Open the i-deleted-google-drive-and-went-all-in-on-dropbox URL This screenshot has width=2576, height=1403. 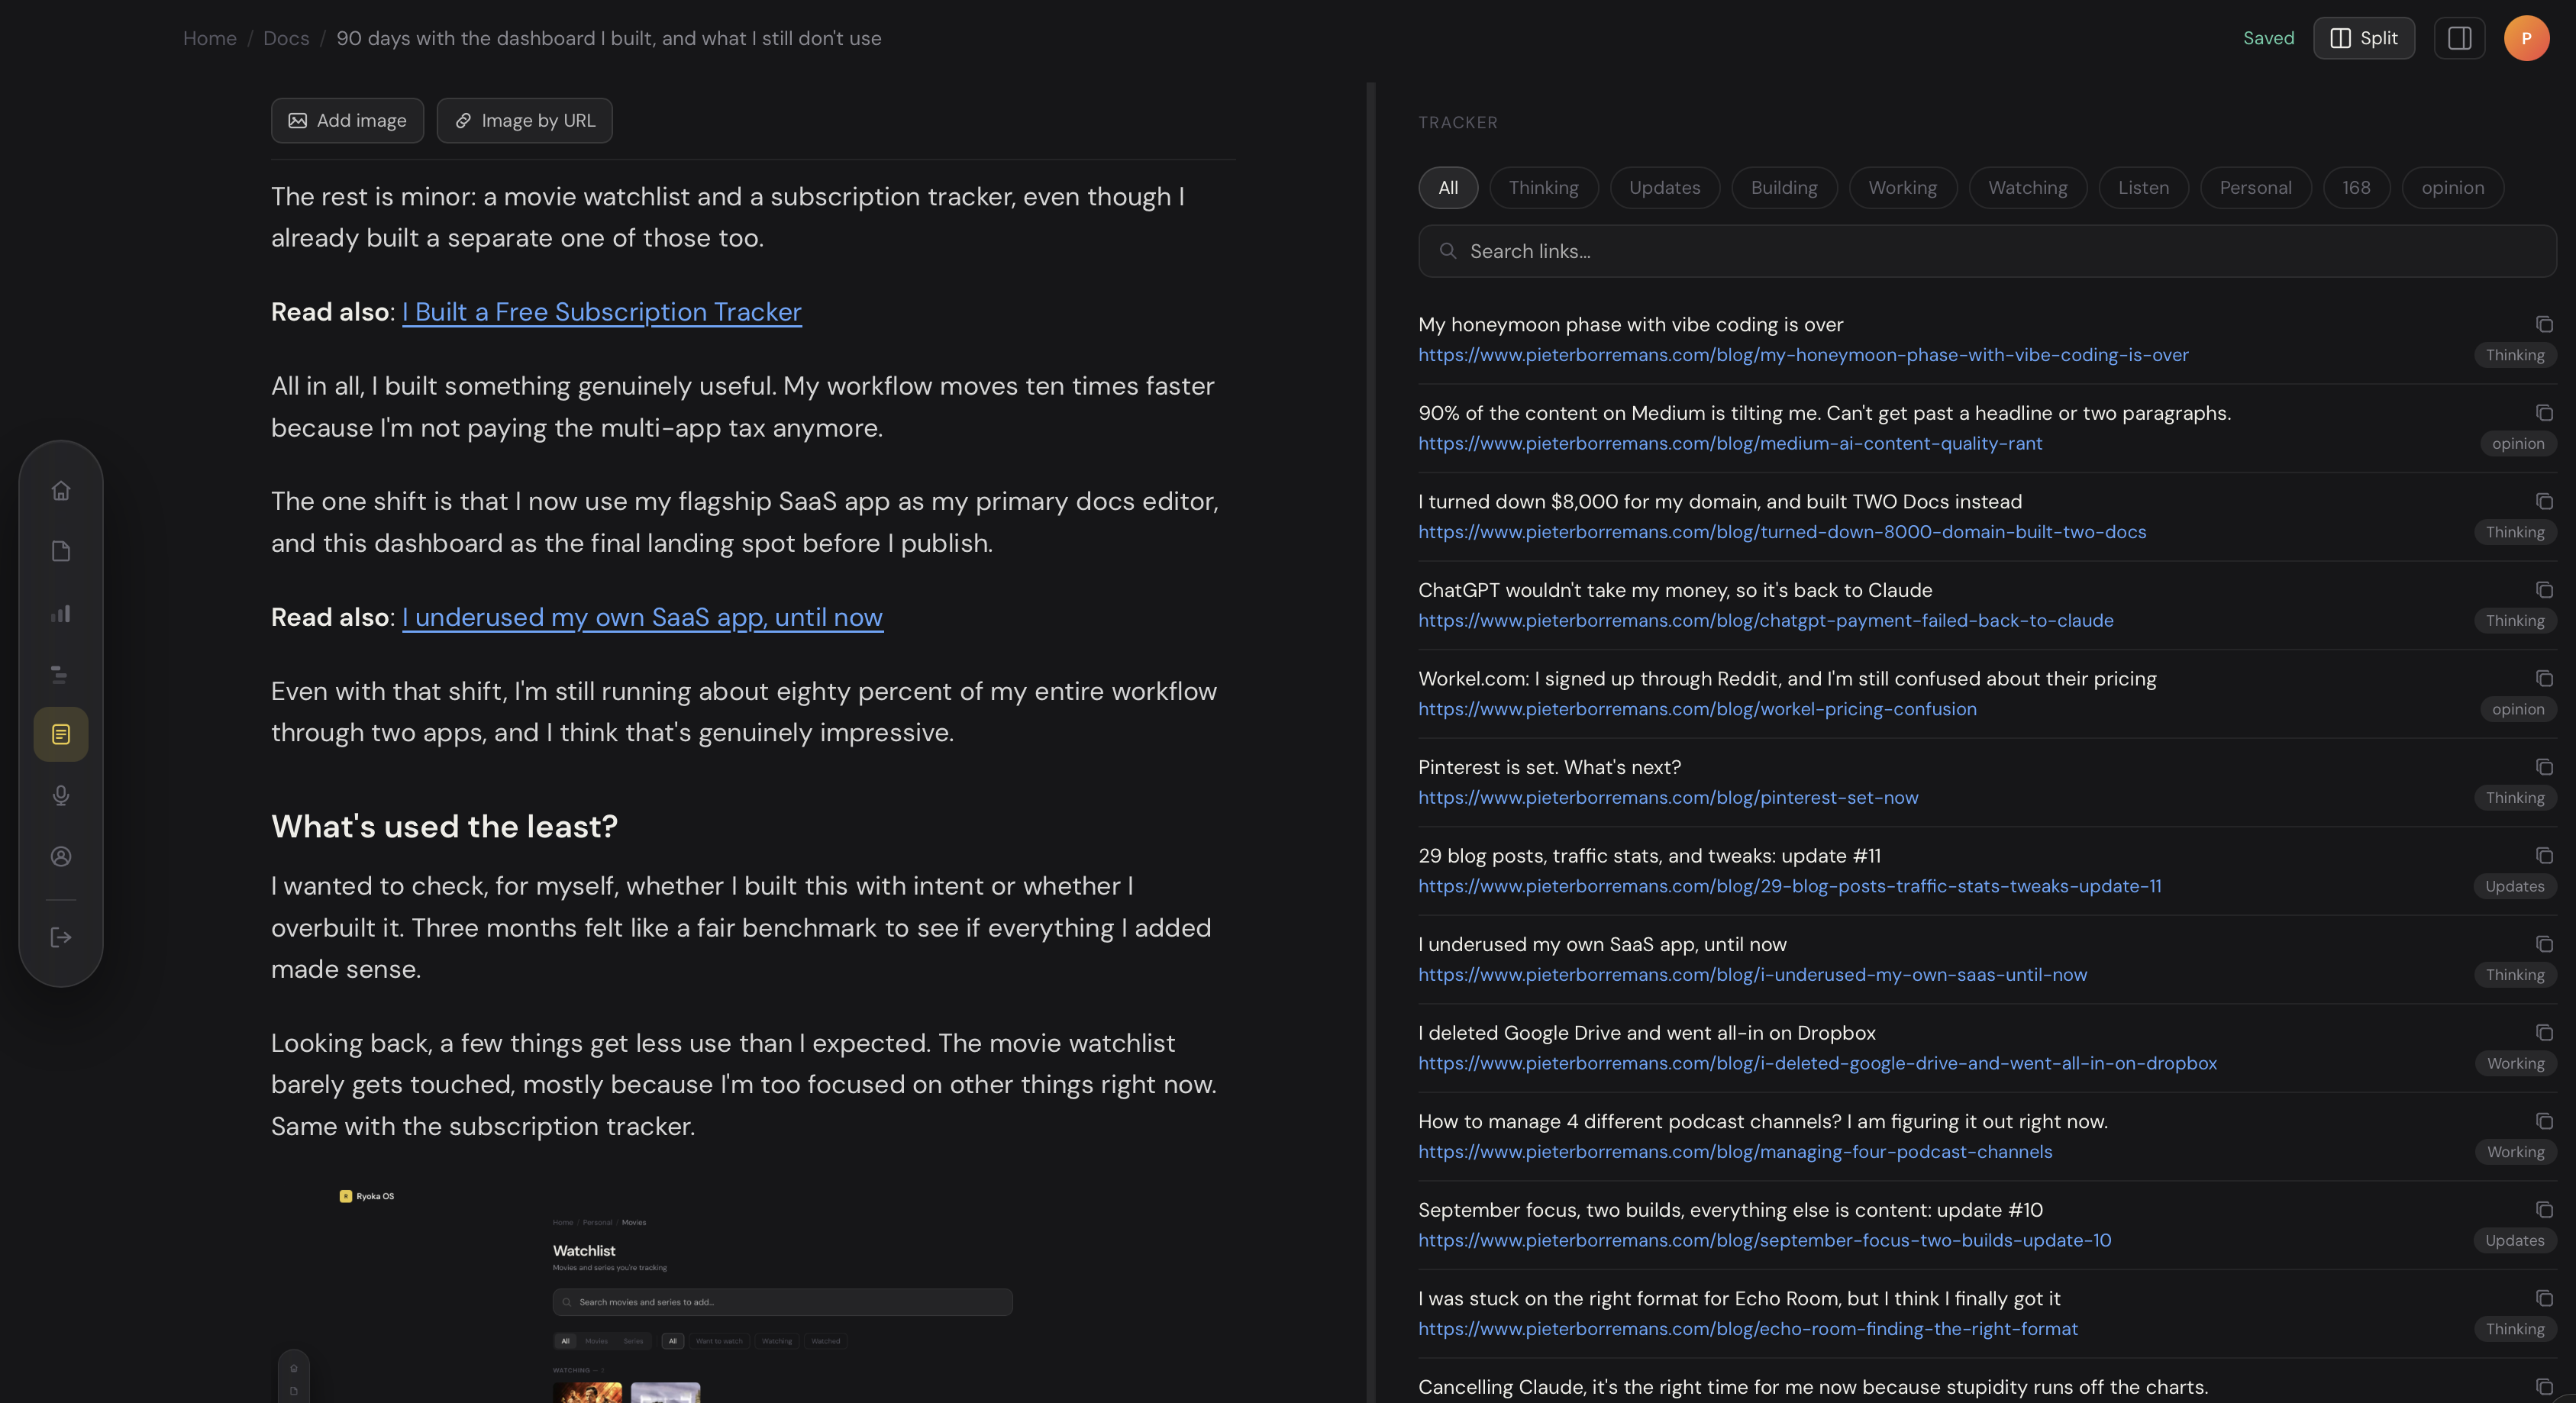point(1817,1063)
